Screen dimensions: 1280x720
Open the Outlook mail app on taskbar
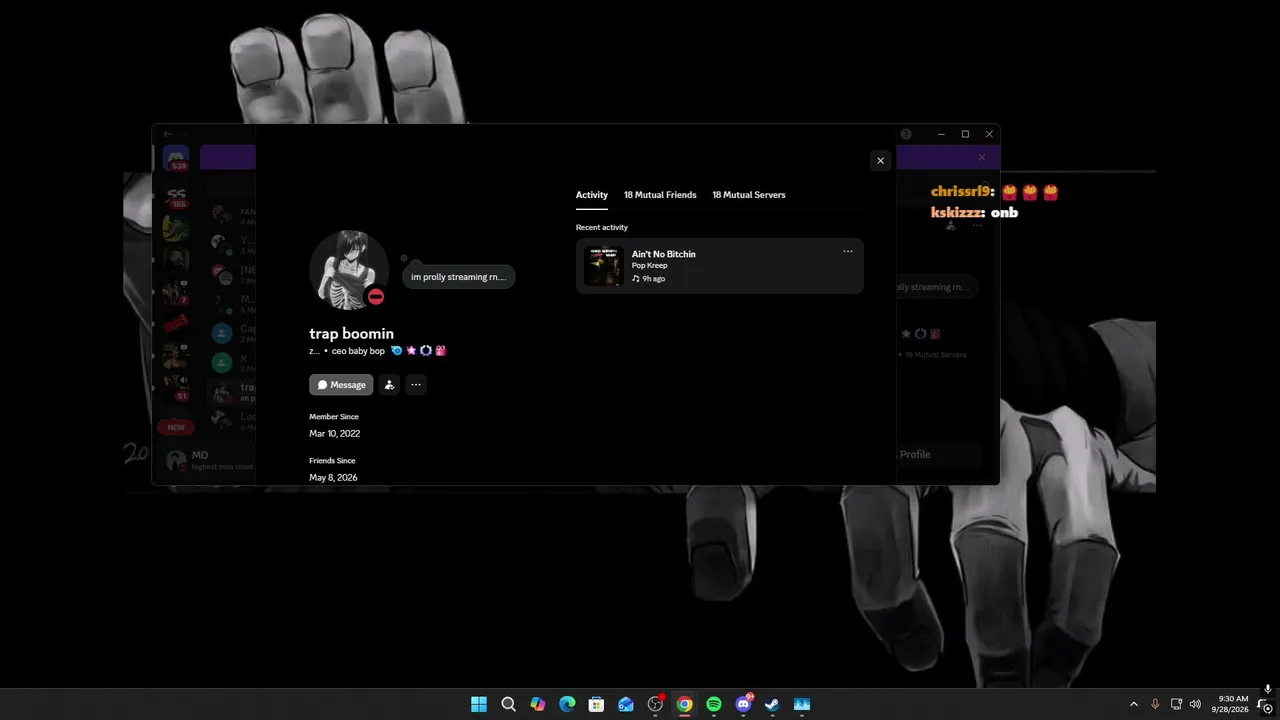626,704
